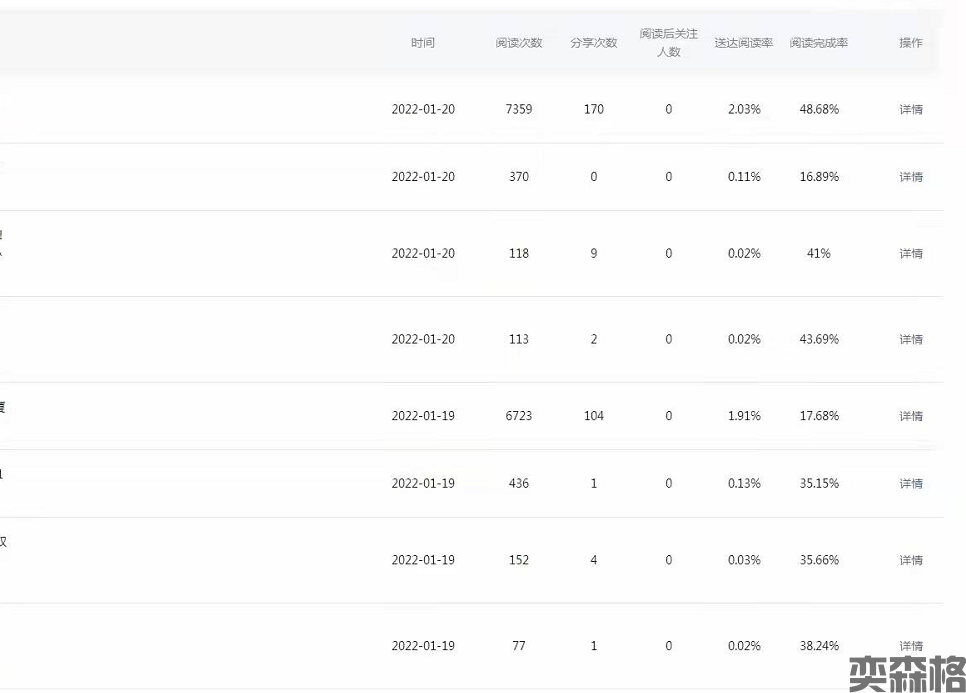Click the 170 share count cell

click(593, 109)
